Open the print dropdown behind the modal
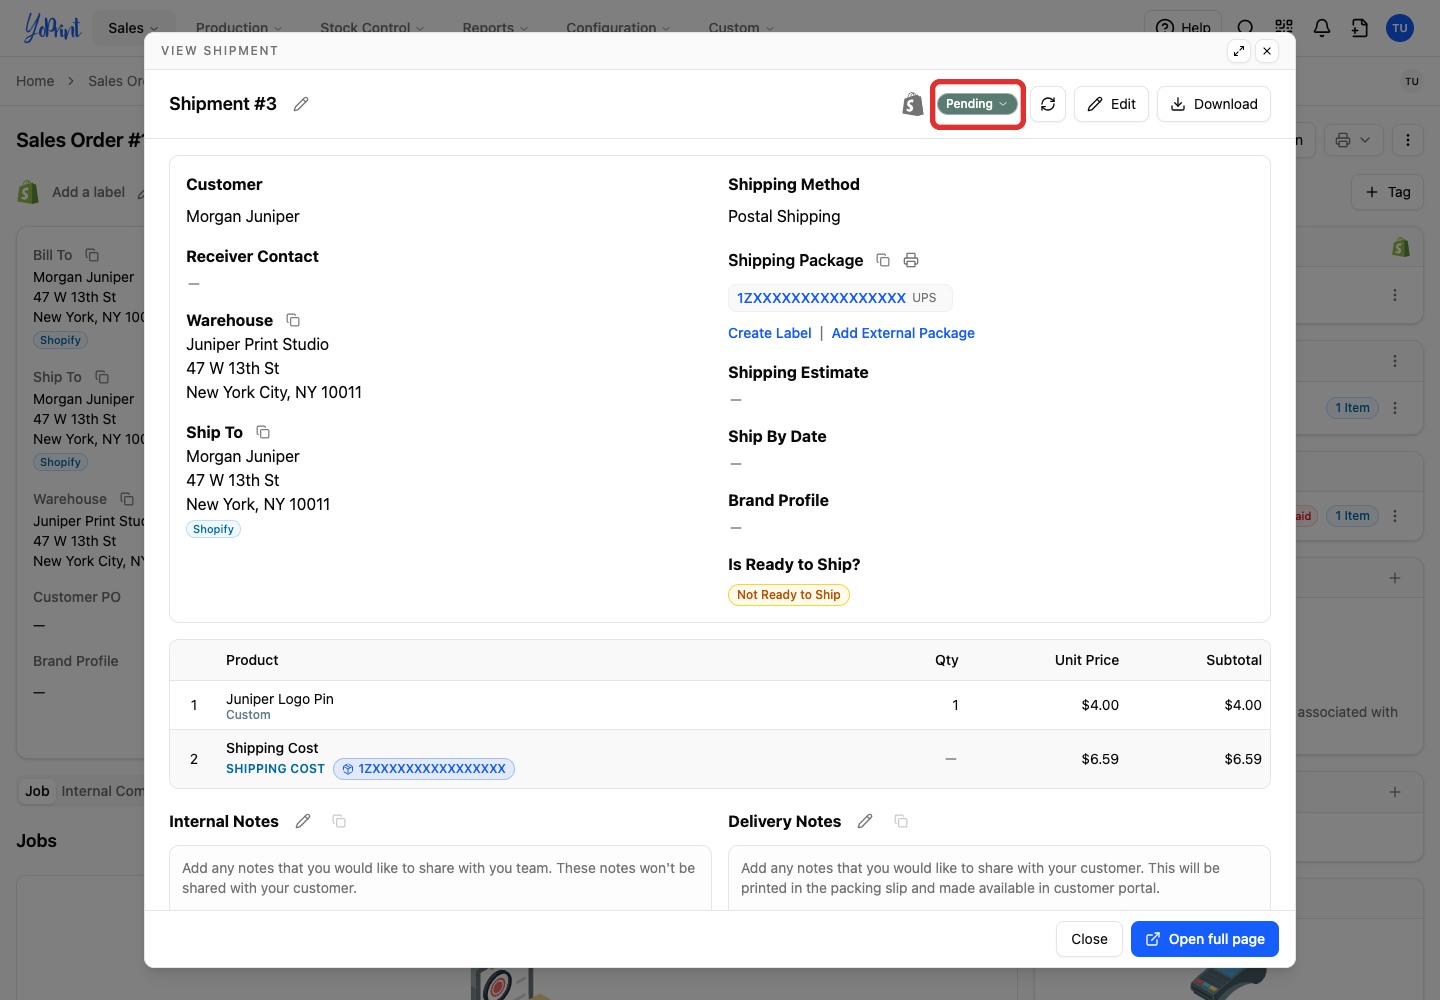Screen dimensions: 1440x1000 tap(1353, 140)
